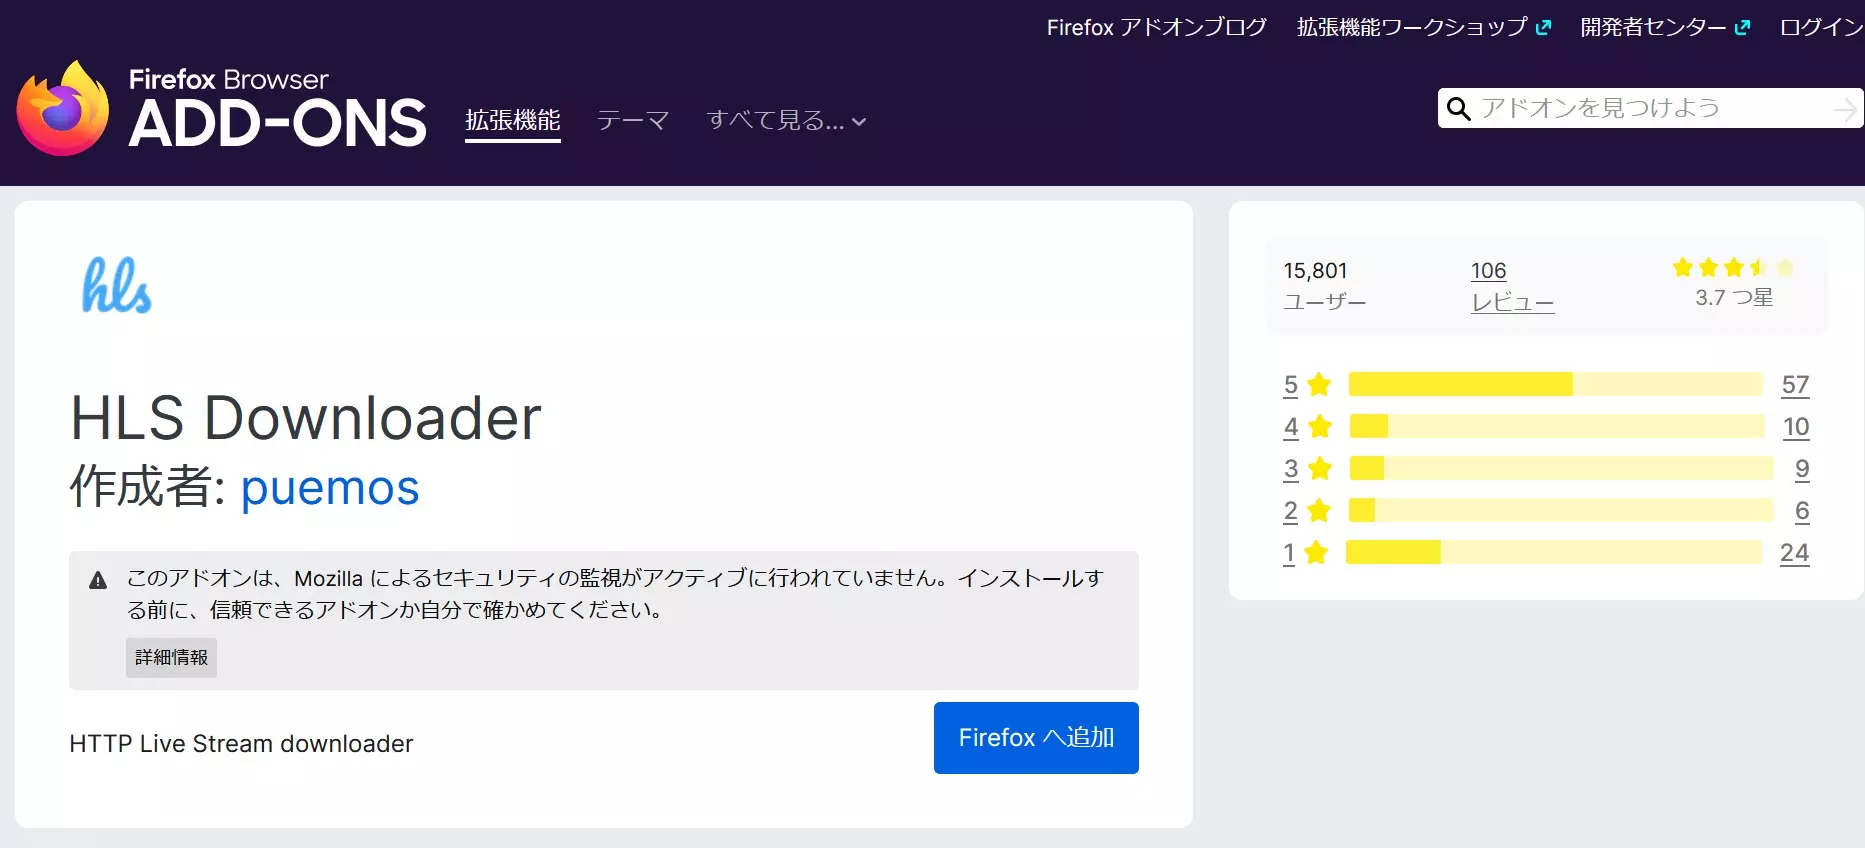Open the 拡張機能ワークショップ link
The height and width of the screenshot is (848, 1865).
(1412, 28)
